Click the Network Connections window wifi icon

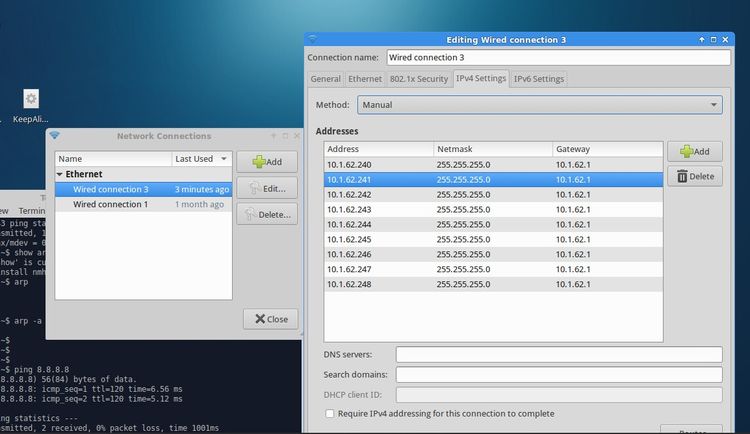55,135
